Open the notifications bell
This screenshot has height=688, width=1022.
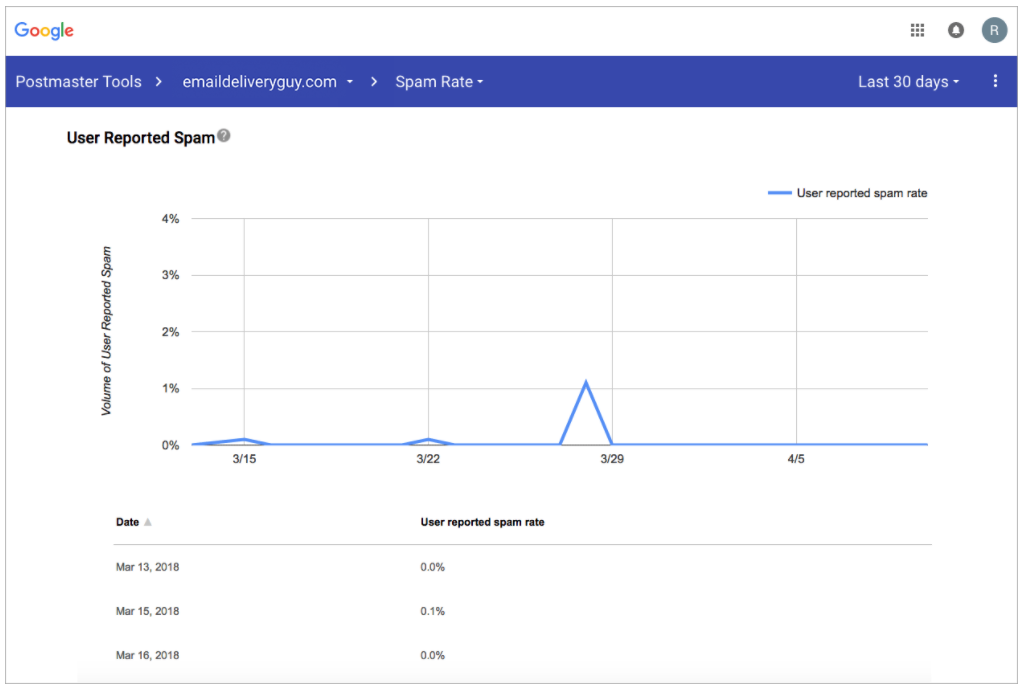(956, 30)
